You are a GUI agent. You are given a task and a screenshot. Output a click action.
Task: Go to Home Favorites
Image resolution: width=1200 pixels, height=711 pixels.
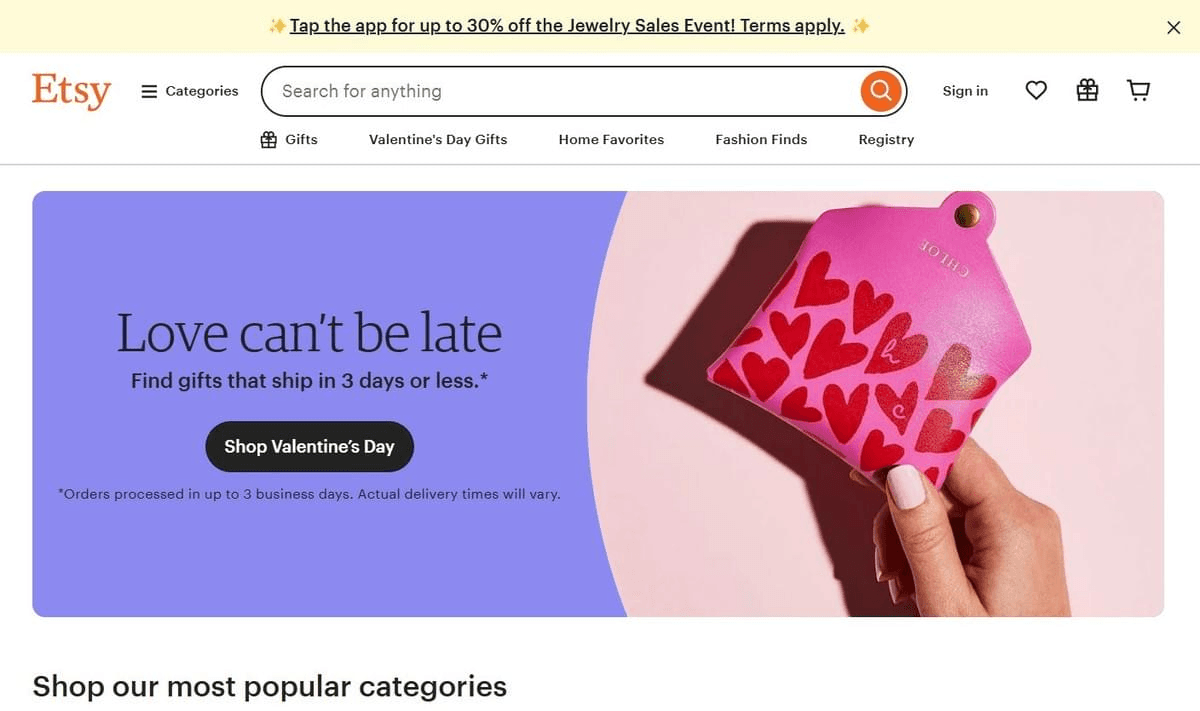pos(611,140)
